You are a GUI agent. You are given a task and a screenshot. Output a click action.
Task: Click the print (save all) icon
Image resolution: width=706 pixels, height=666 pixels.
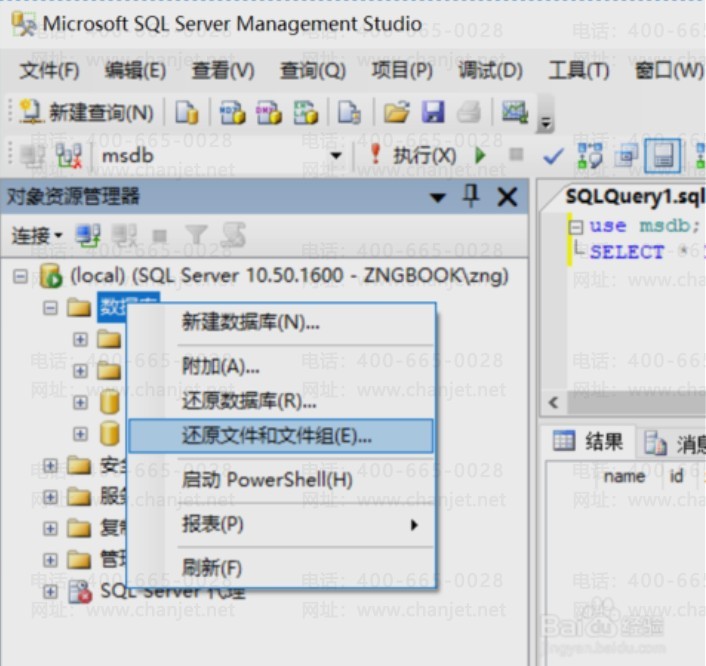point(469,112)
